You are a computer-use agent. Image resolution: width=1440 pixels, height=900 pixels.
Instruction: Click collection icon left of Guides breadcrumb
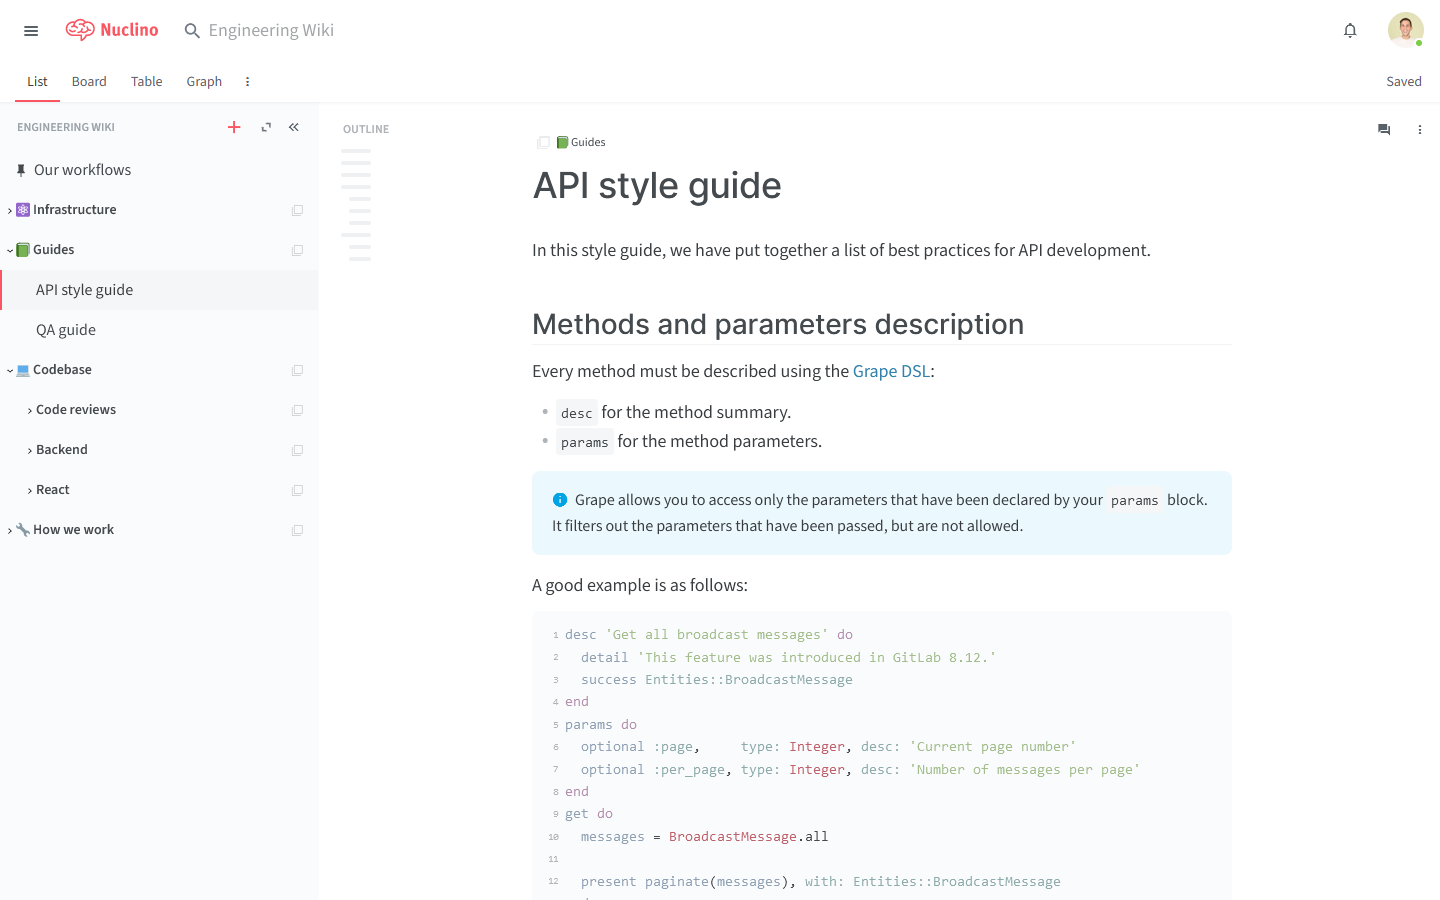[x=543, y=142]
